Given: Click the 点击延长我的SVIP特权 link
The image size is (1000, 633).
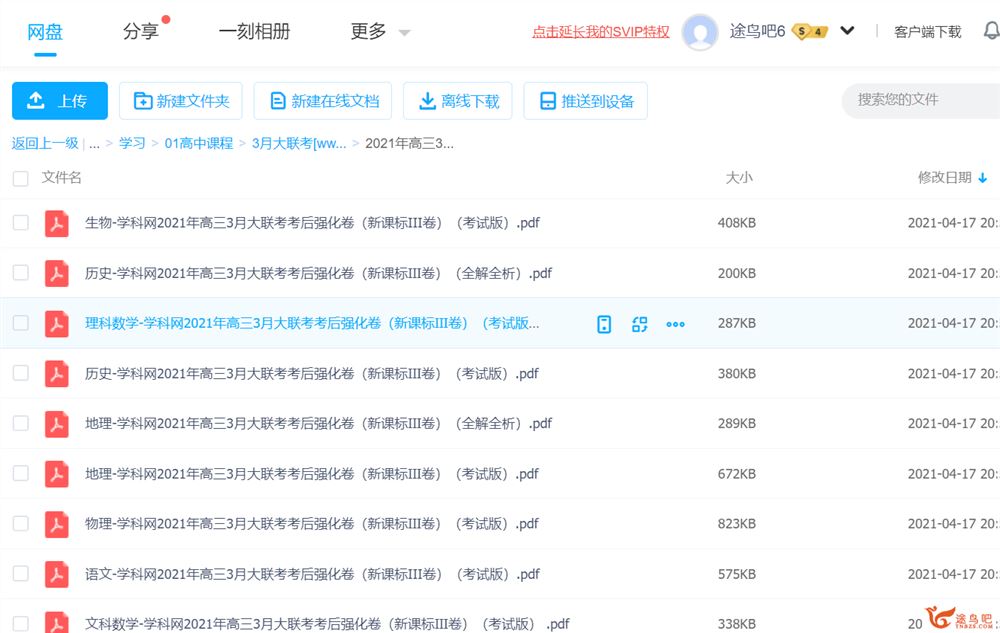Looking at the screenshot, I should tap(601, 32).
